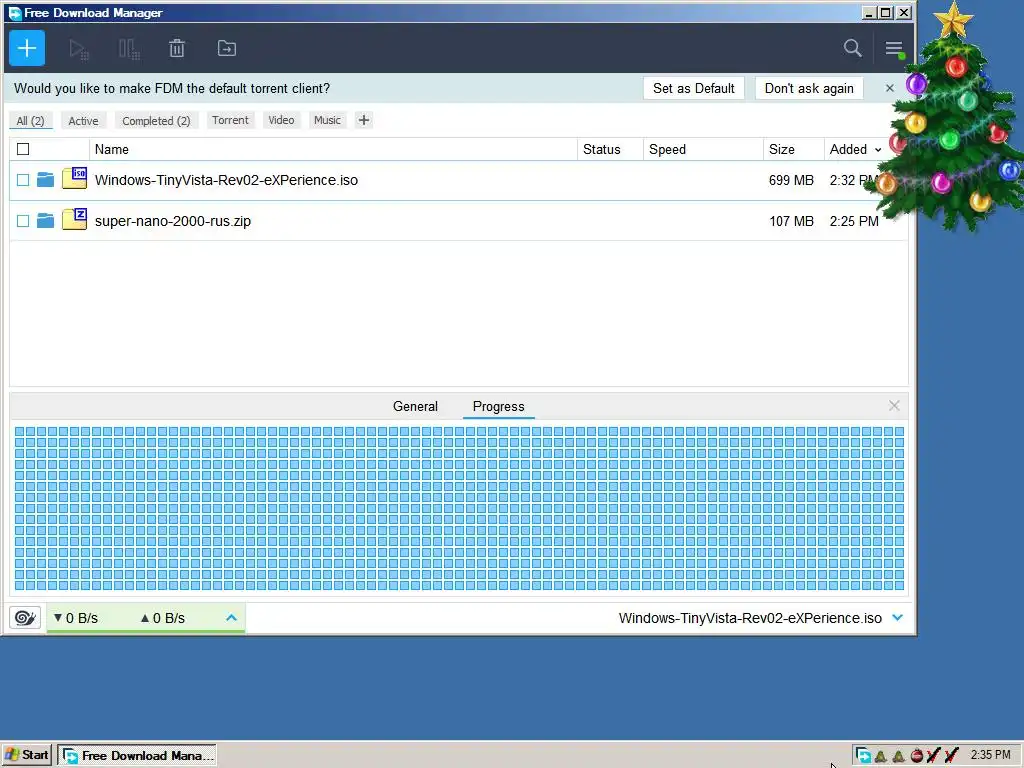The image size is (1024, 768).
Task: Click the Don't ask again button
Action: 809,88
